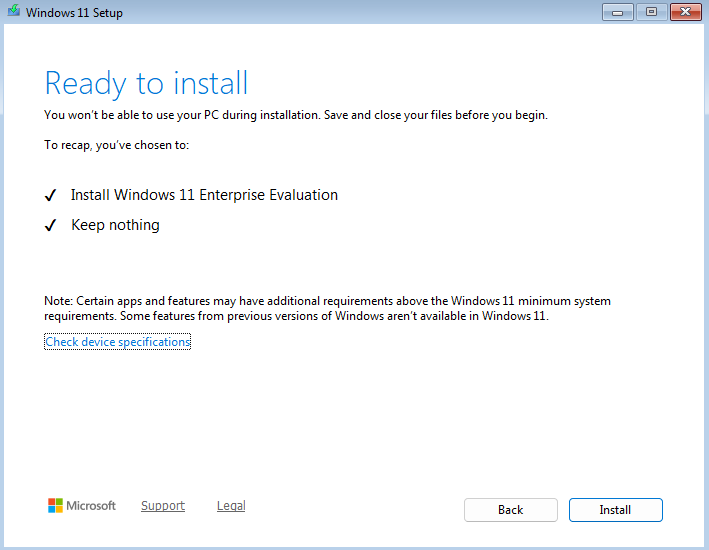Screen dimensions: 709x550
Task: Close the Windows 11 Setup window
Action: pyautogui.click(x=685, y=12)
